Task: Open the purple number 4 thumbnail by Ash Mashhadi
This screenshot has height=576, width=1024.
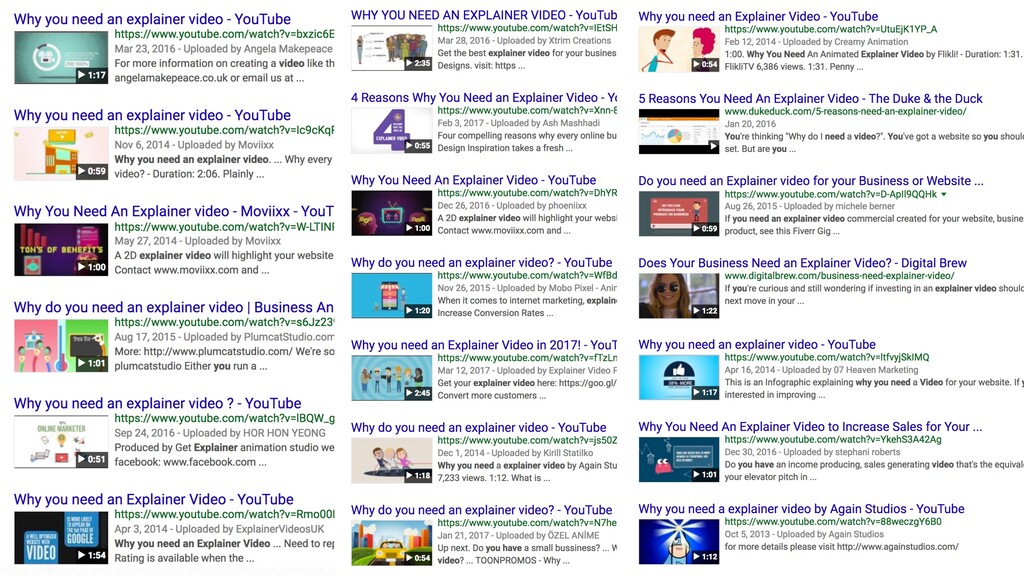Action: pyautogui.click(x=392, y=130)
